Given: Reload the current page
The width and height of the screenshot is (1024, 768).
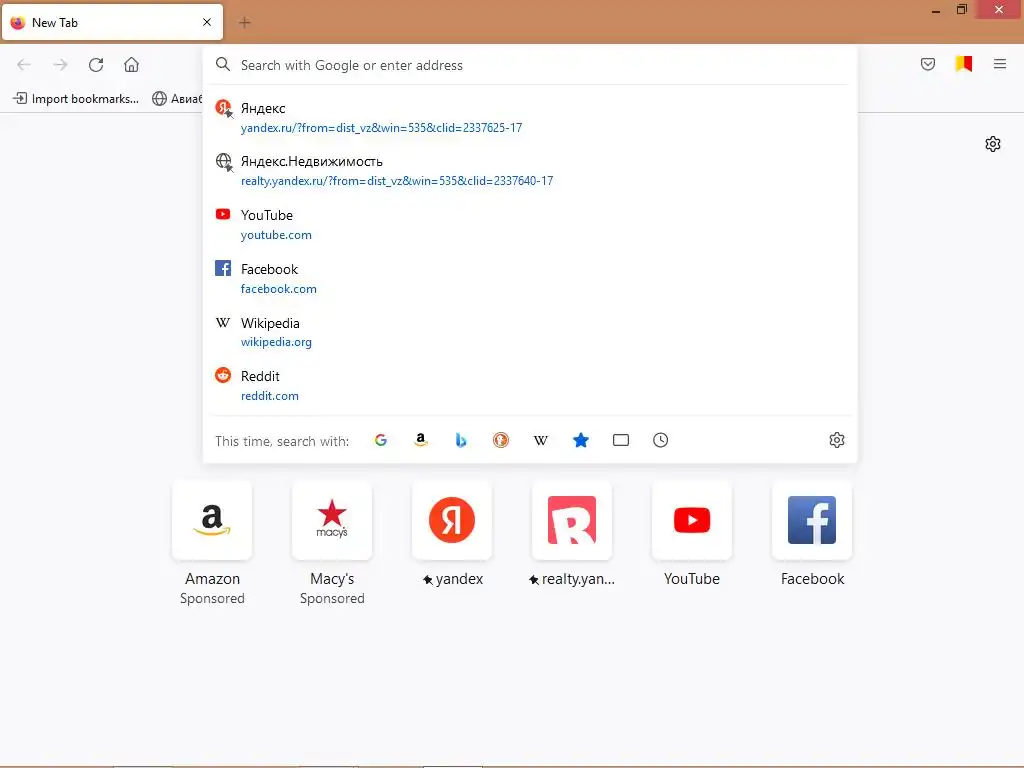Looking at the screenshot, I should click(96, 65).
